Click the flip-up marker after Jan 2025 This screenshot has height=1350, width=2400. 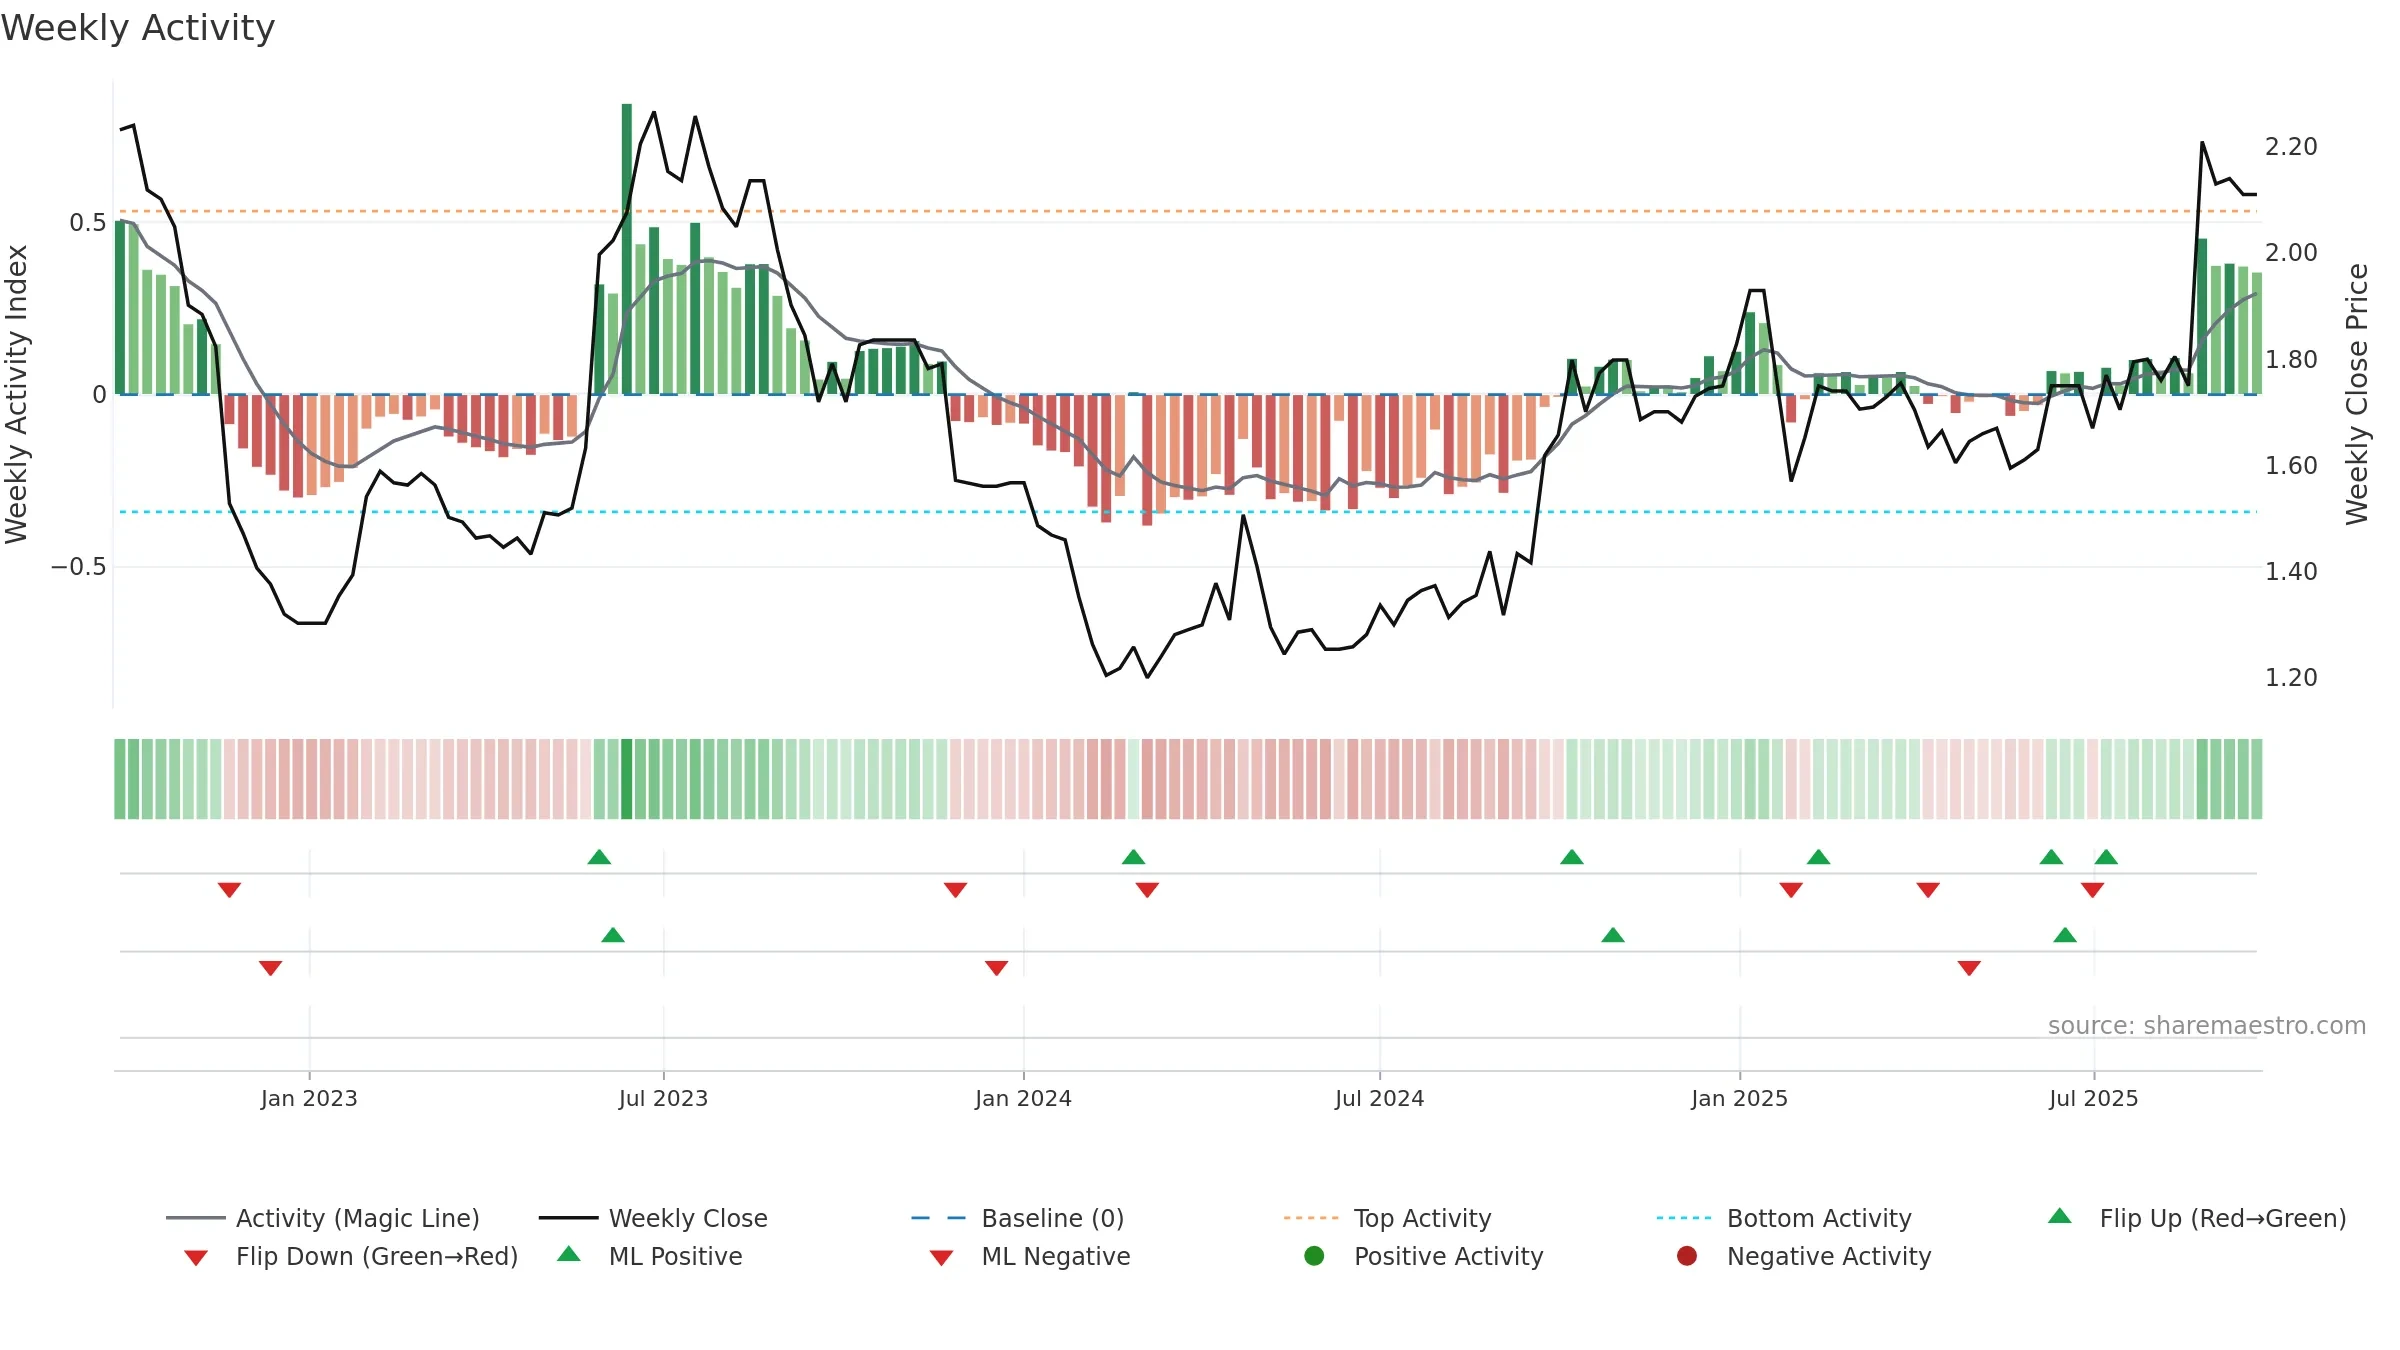click(1819, 857)
